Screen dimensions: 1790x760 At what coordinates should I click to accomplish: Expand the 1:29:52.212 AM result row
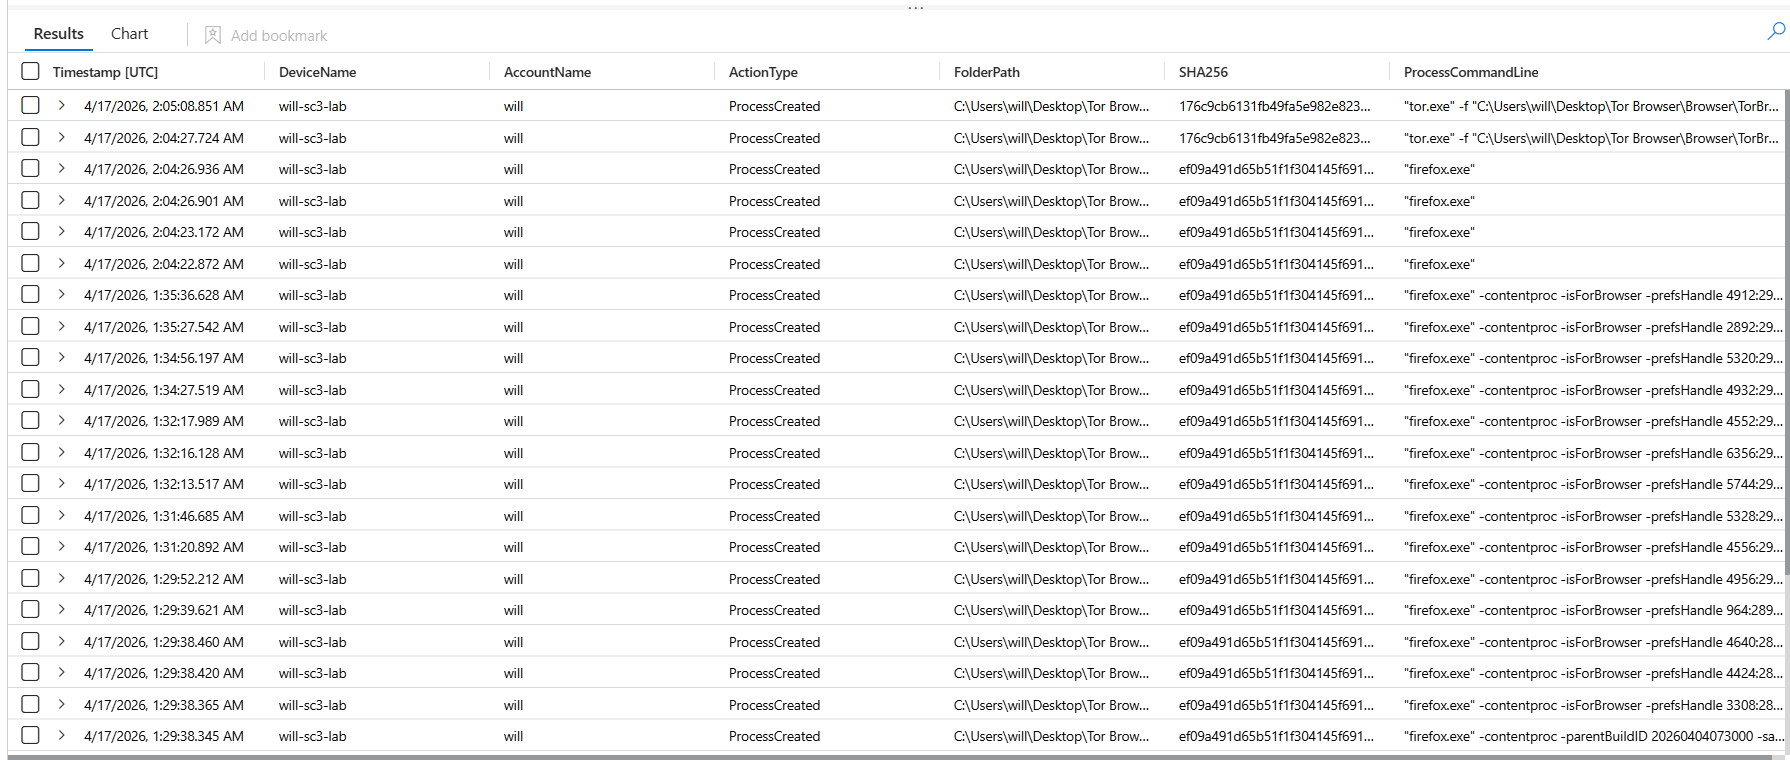coord(61,579)
